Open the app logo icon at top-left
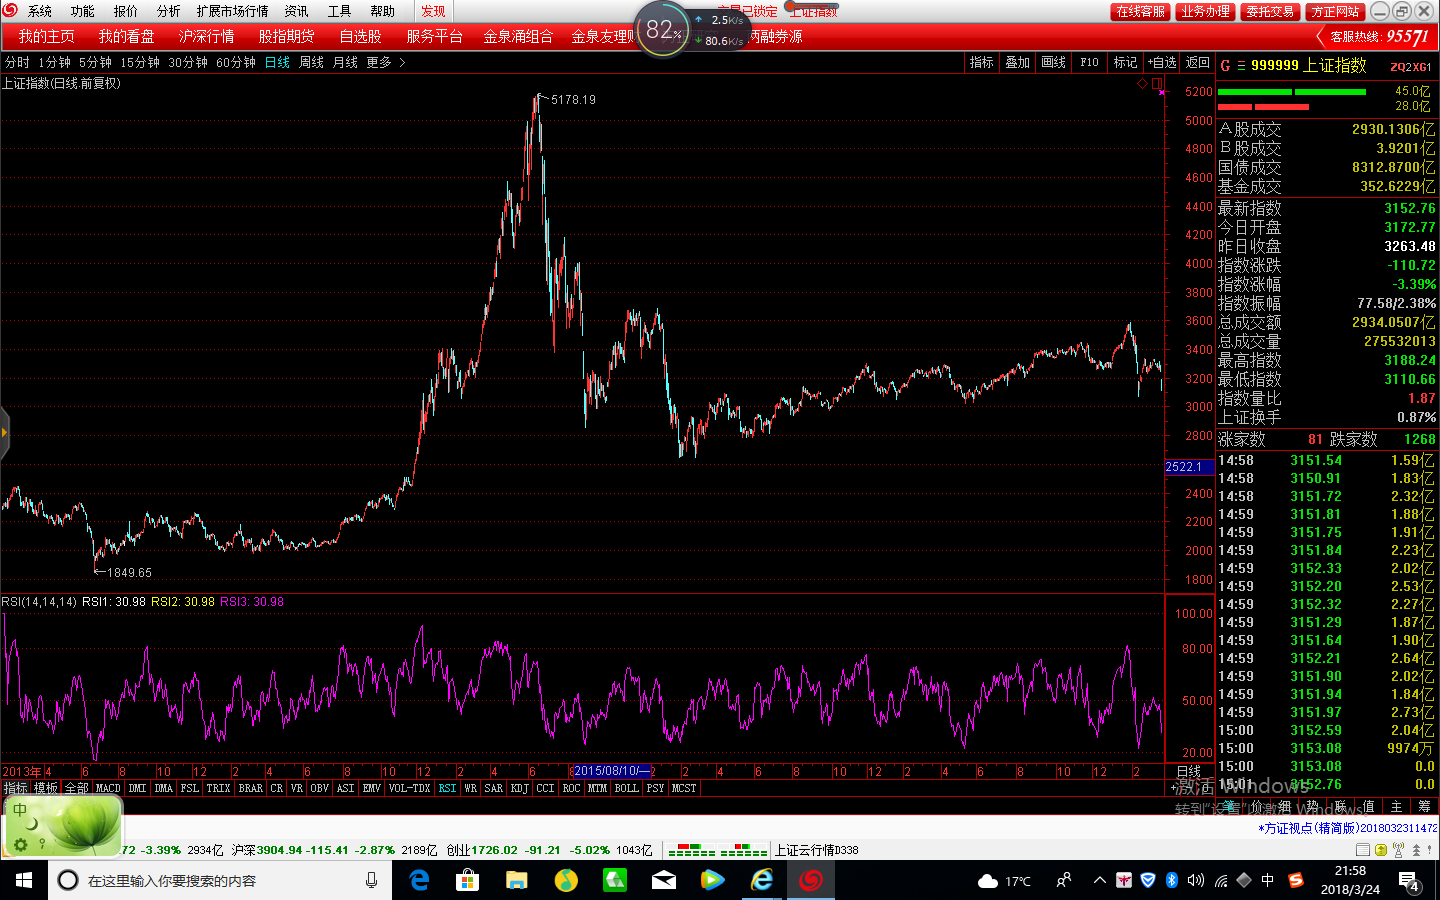 tap(11, 10)
